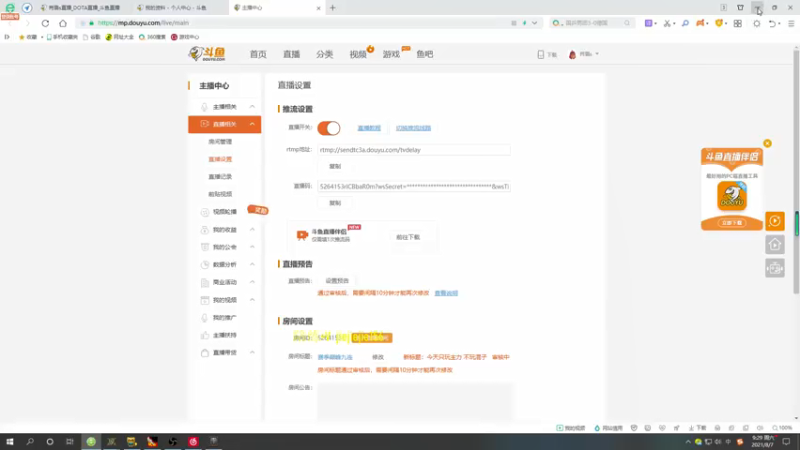This screenshot has height=450, width=800.
Task: Click the orange play floating side icon
Action: [774, 221]
